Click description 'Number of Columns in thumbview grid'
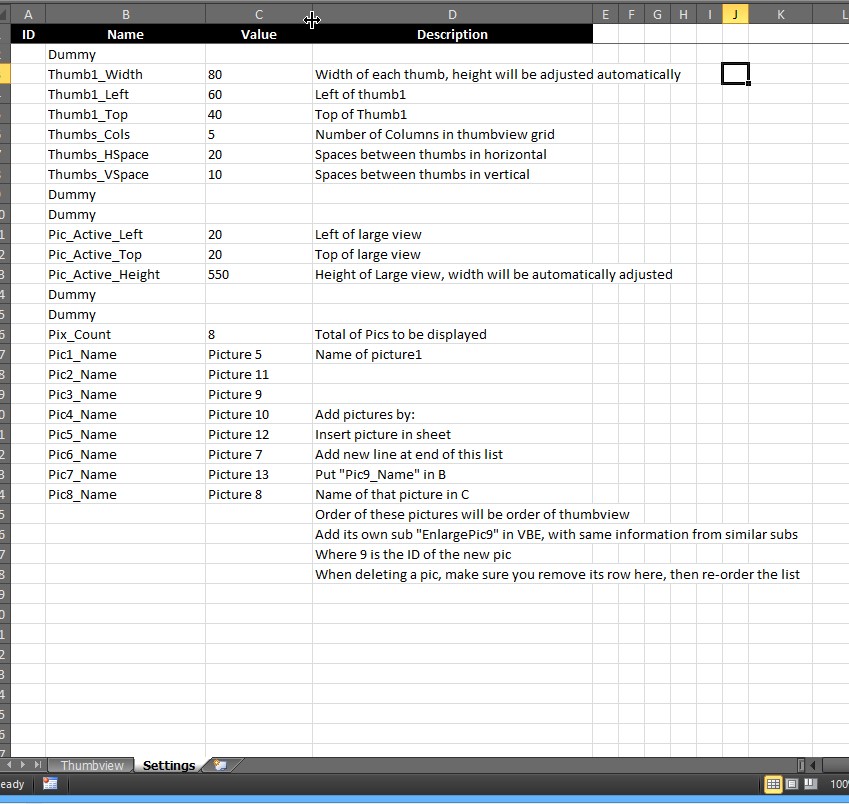849x804 pixels. [x=435, y=134]
